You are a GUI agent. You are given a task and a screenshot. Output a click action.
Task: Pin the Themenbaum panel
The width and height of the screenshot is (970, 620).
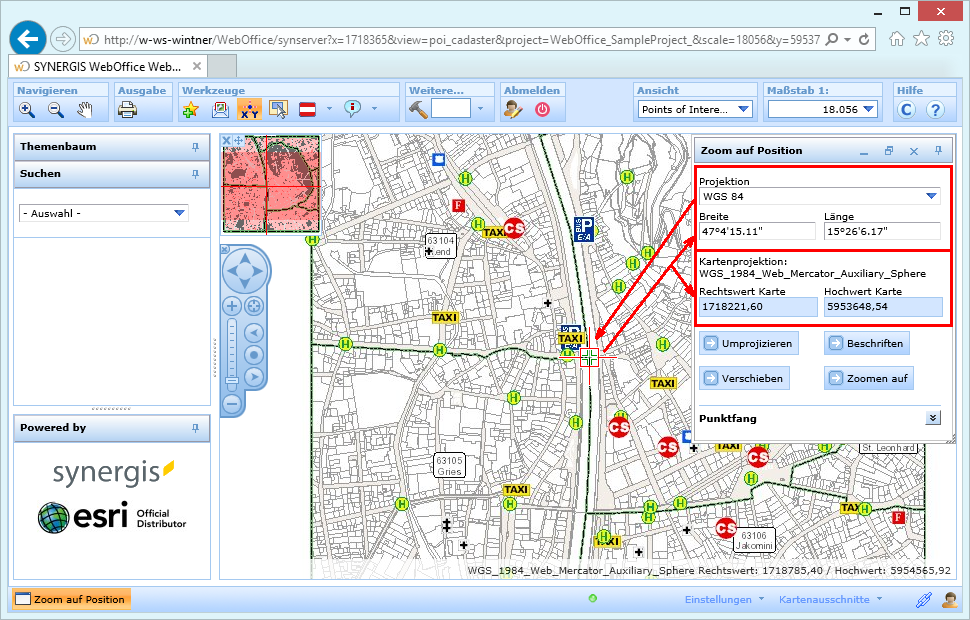coord(195,147)
